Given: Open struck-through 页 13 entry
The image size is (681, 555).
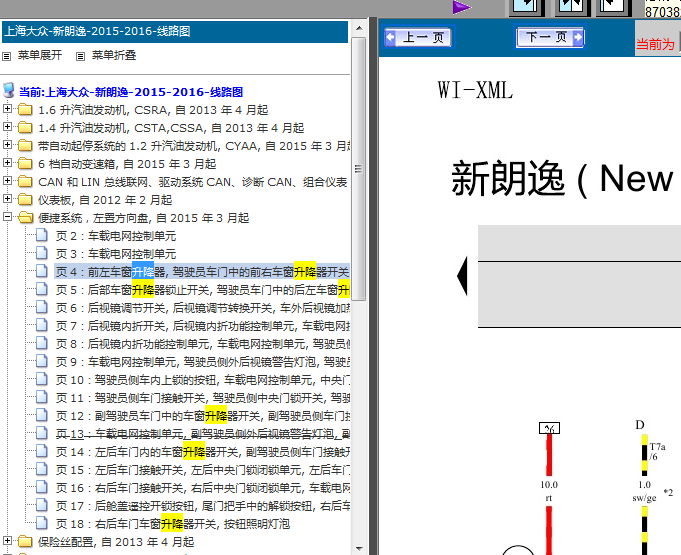Looking at the screenshot, I should (202, 434).
